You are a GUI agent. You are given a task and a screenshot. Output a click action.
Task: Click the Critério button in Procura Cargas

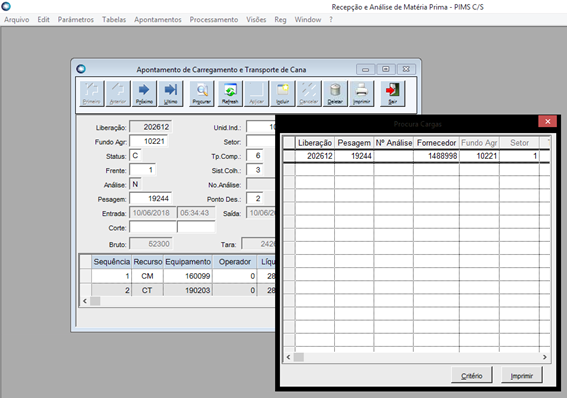pyautogui.click(x=472, y=376)
